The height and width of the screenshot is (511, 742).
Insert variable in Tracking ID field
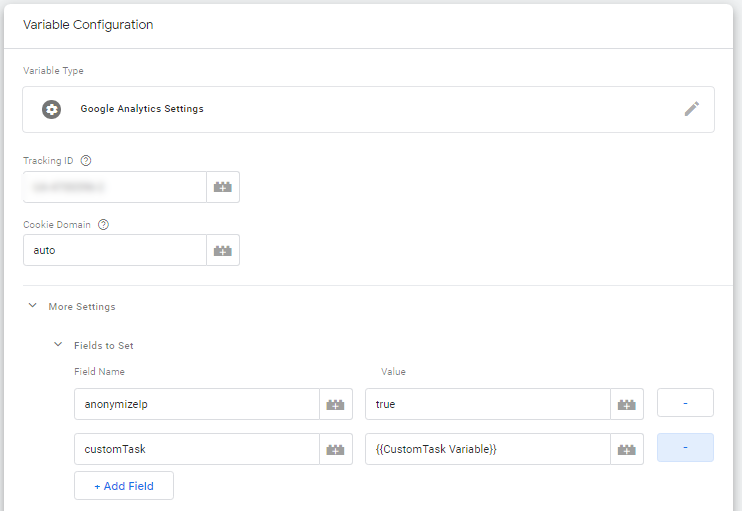(x=223, y=187)
